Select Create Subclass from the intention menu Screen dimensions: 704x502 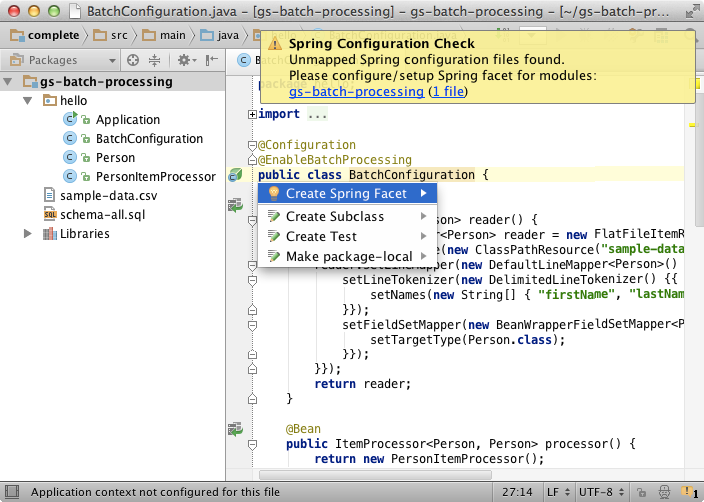(x=334, y=217)
